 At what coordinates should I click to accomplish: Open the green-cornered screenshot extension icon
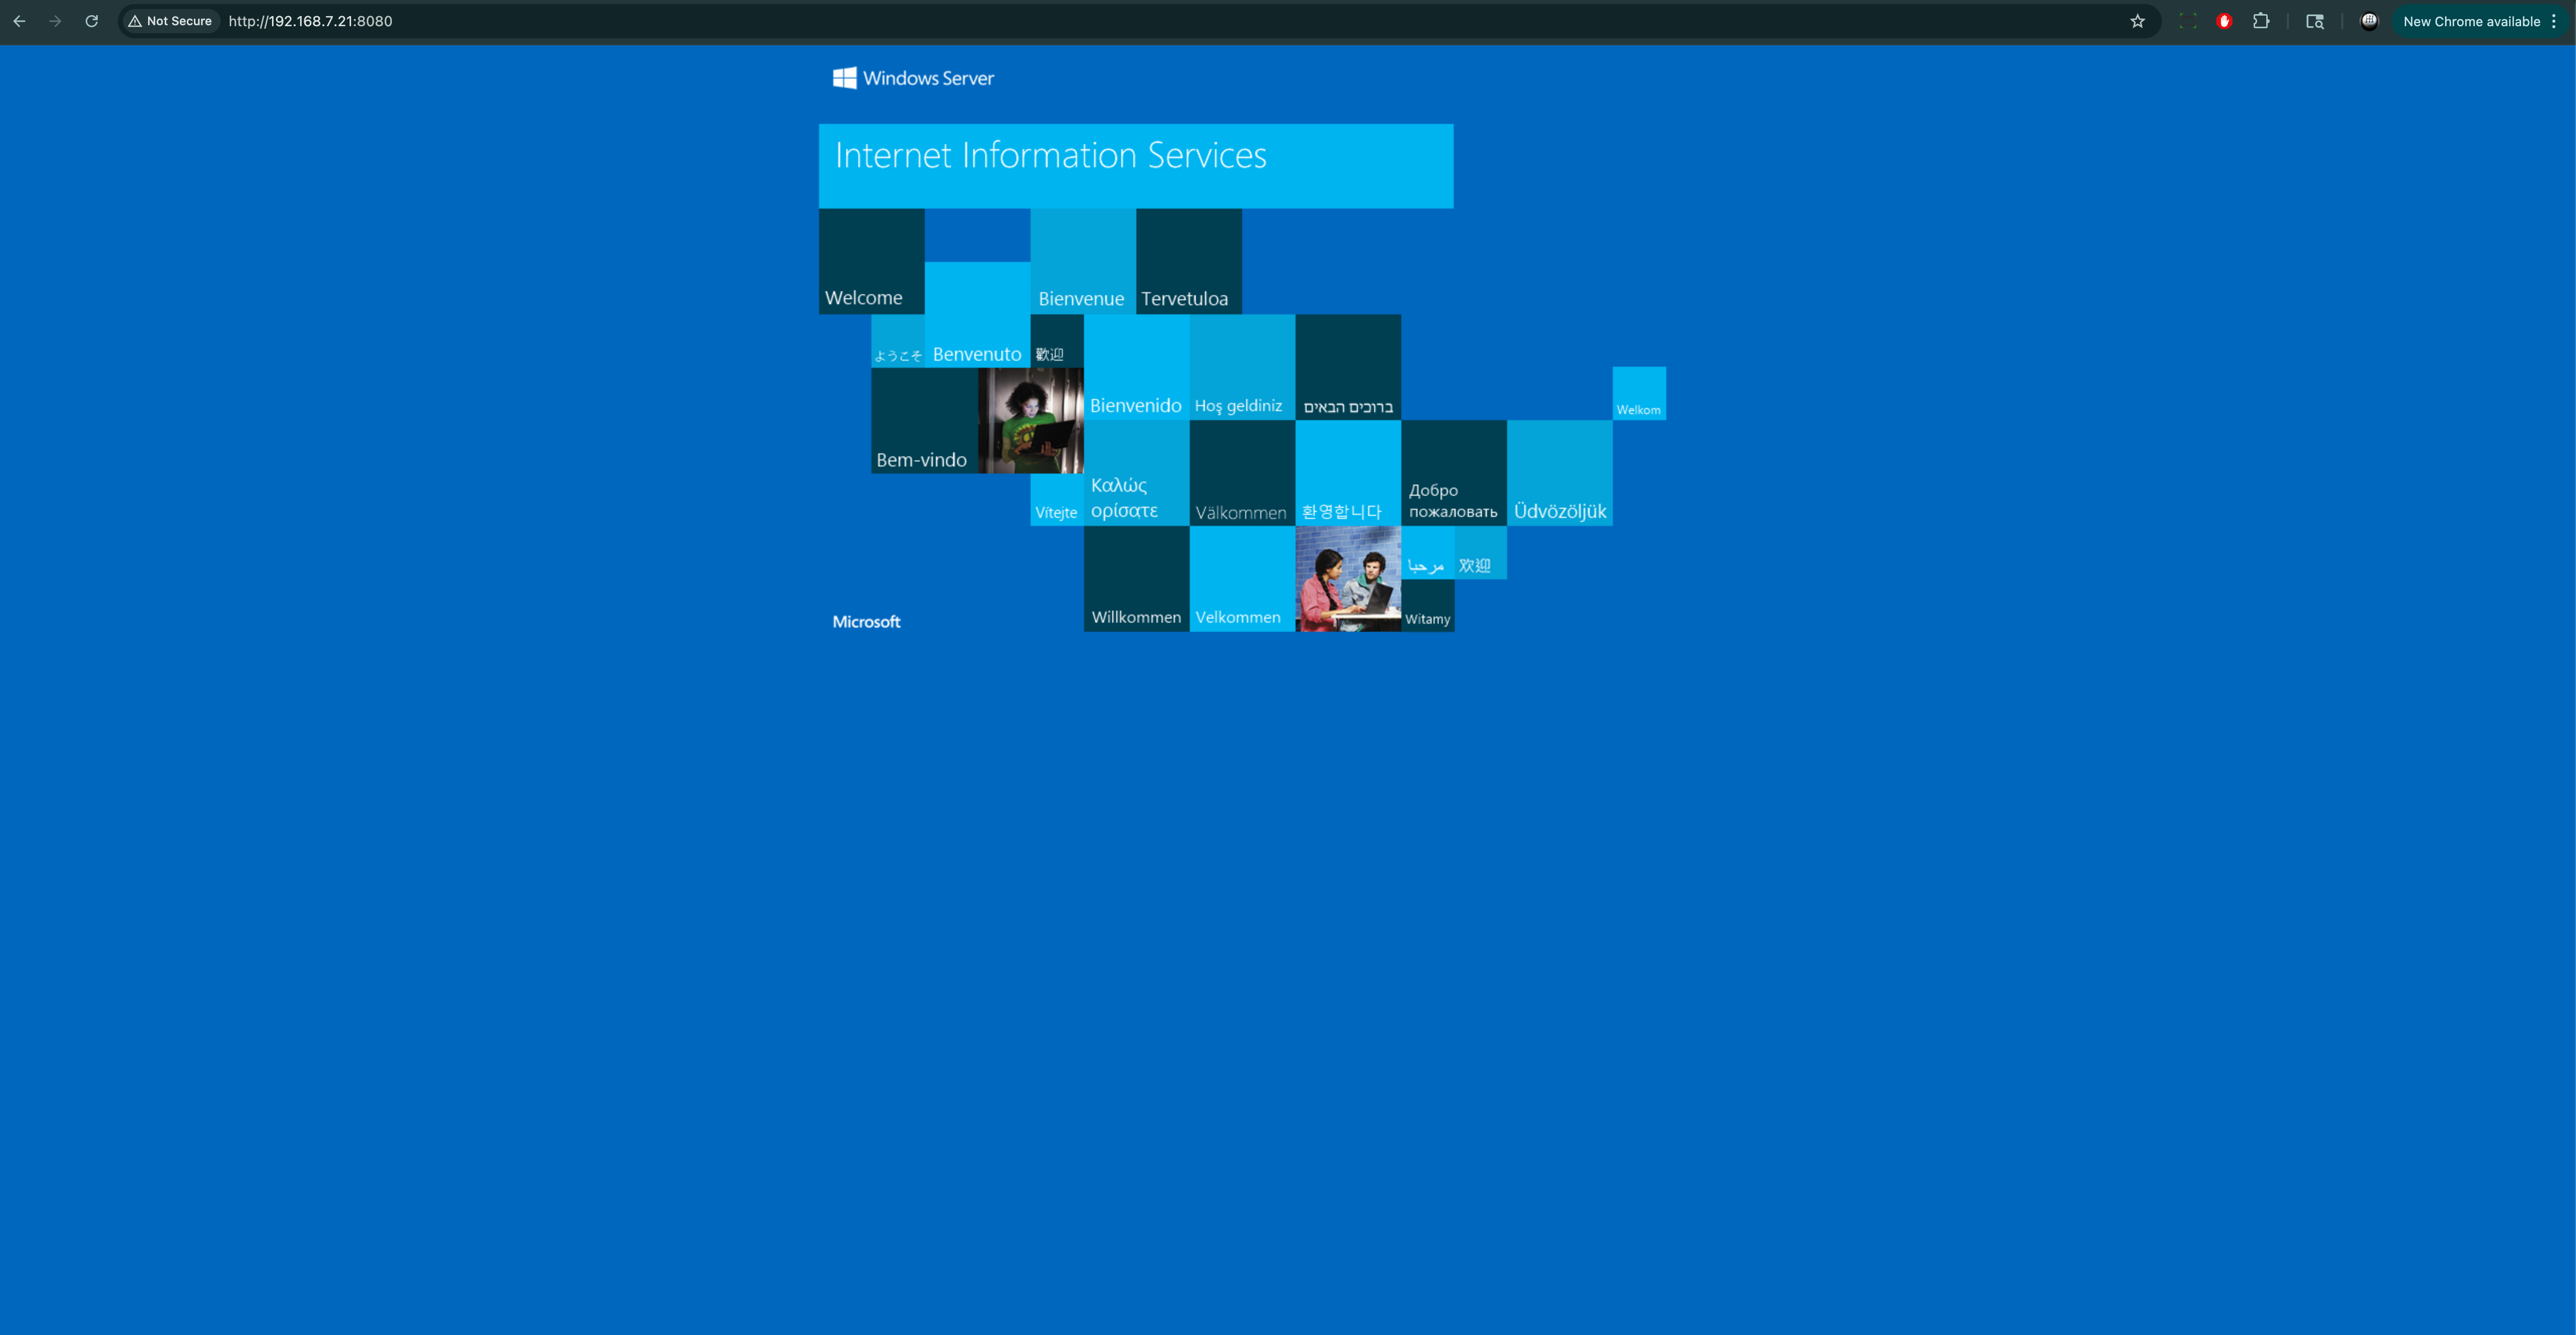click(x=2187, y=21)
